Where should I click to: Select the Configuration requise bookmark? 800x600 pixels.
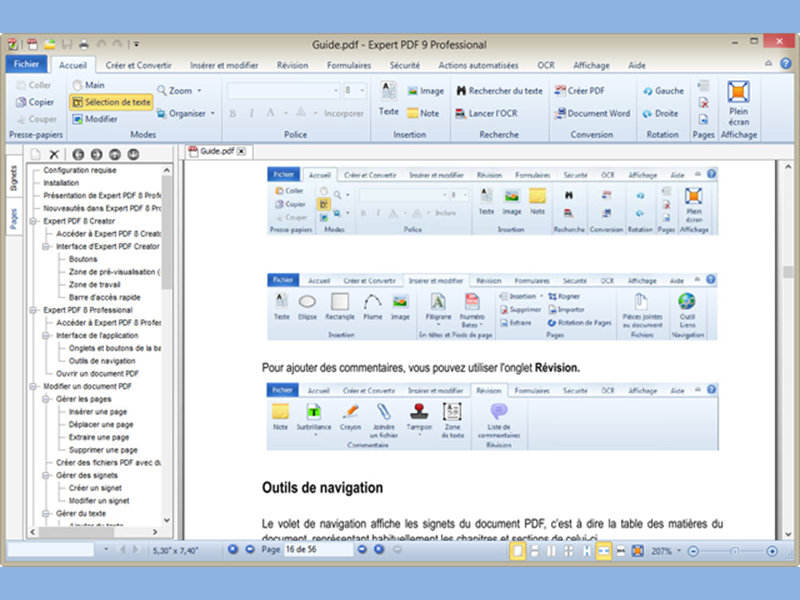tap(80, 170)
